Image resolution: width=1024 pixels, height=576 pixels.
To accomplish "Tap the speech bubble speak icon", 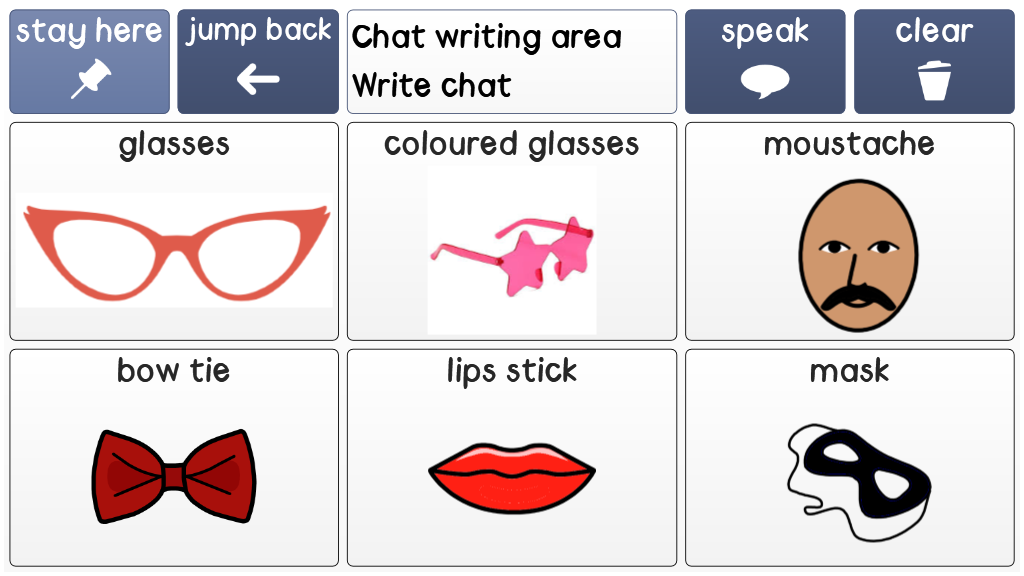I will [x=765, y=81].
